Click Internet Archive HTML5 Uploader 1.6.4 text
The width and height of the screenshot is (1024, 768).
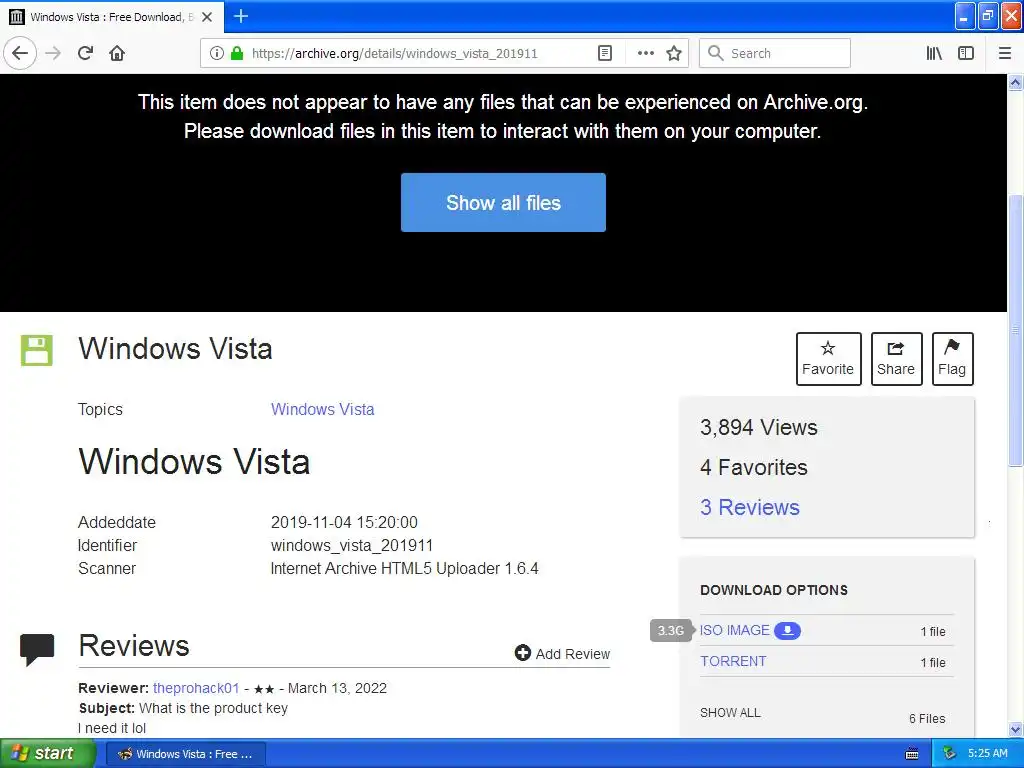(x=404, y=569)
